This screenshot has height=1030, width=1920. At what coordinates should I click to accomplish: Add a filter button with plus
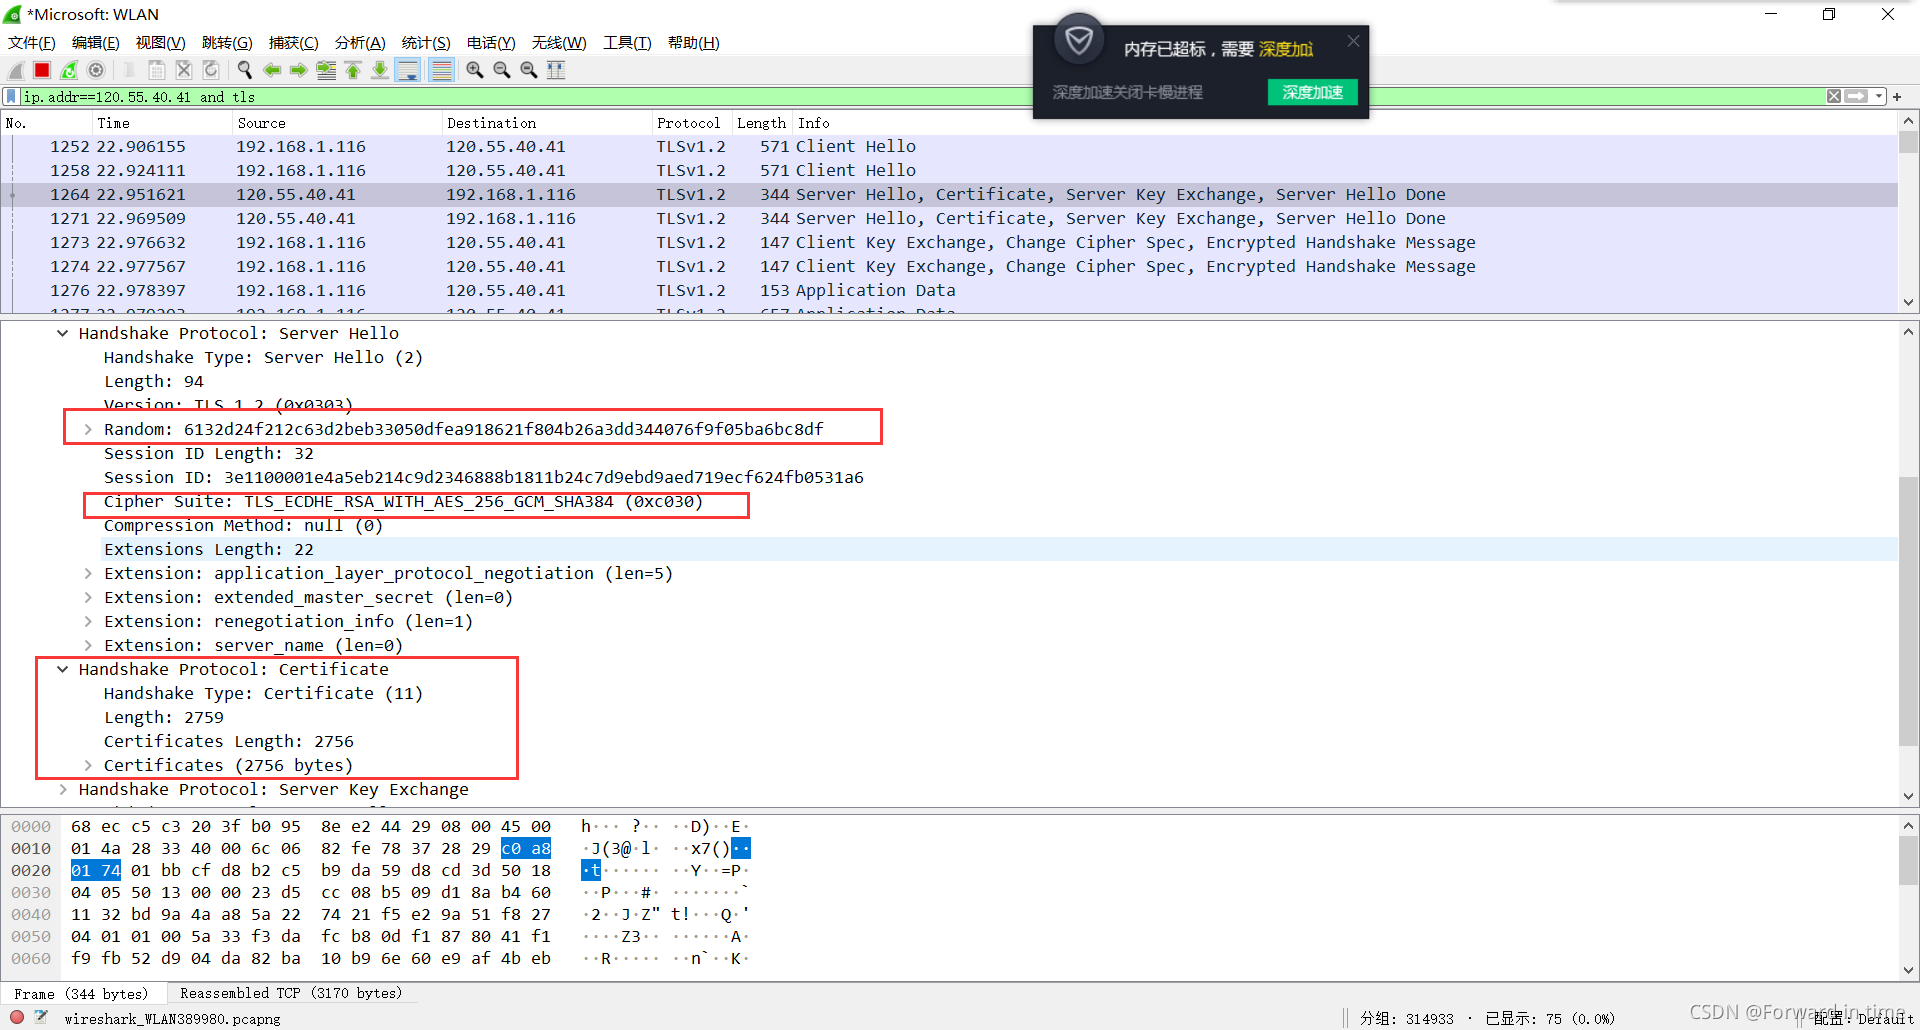pyautogui.click(x=1897, y=97)
